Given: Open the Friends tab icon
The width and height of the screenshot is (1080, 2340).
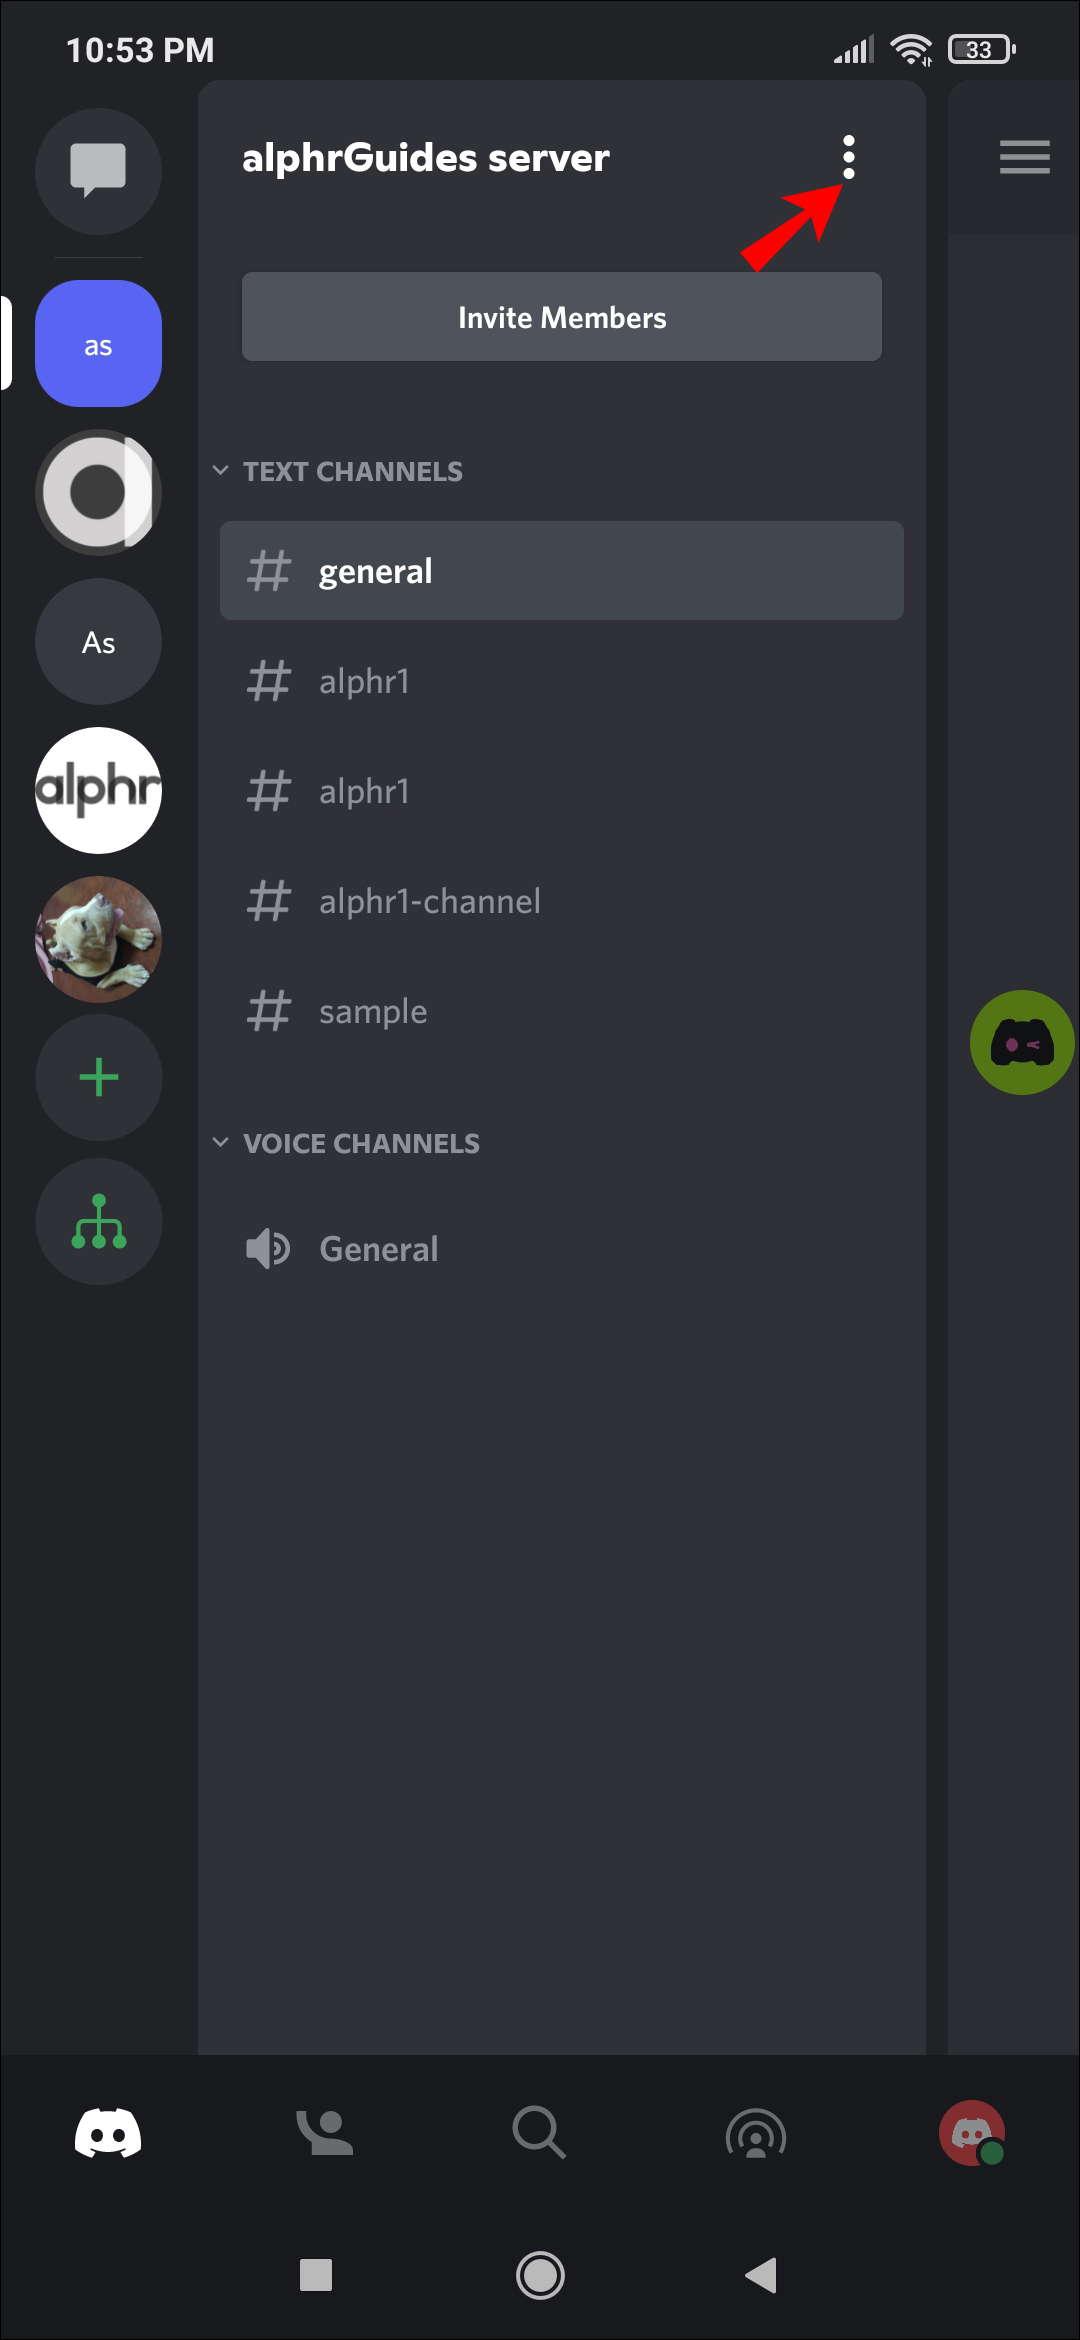Looking at the screenshot, I should pyautogui.click(x=324, y=2133).
